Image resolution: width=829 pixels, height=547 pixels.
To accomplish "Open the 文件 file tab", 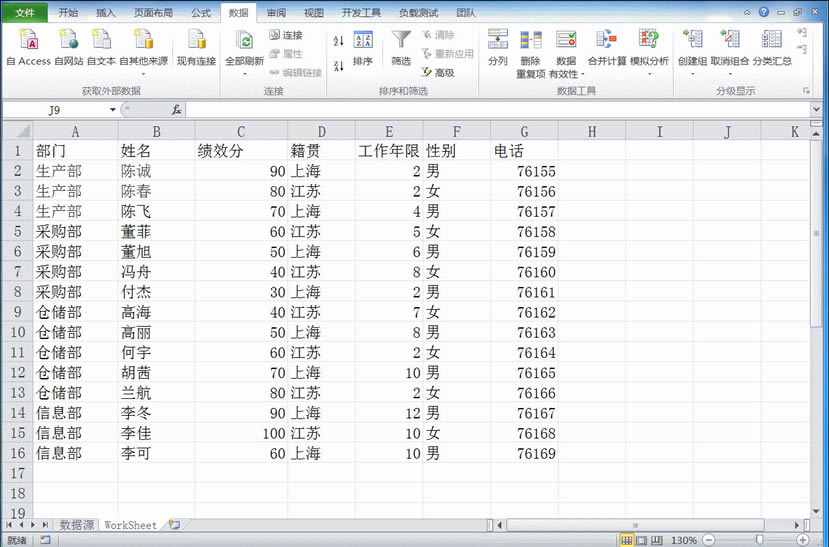I will coord(25,13).
